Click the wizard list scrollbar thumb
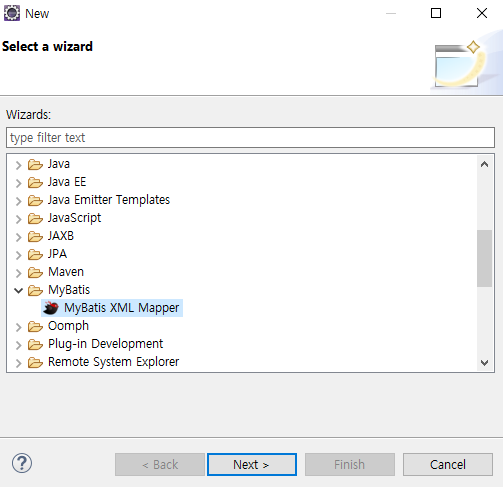 485,258
